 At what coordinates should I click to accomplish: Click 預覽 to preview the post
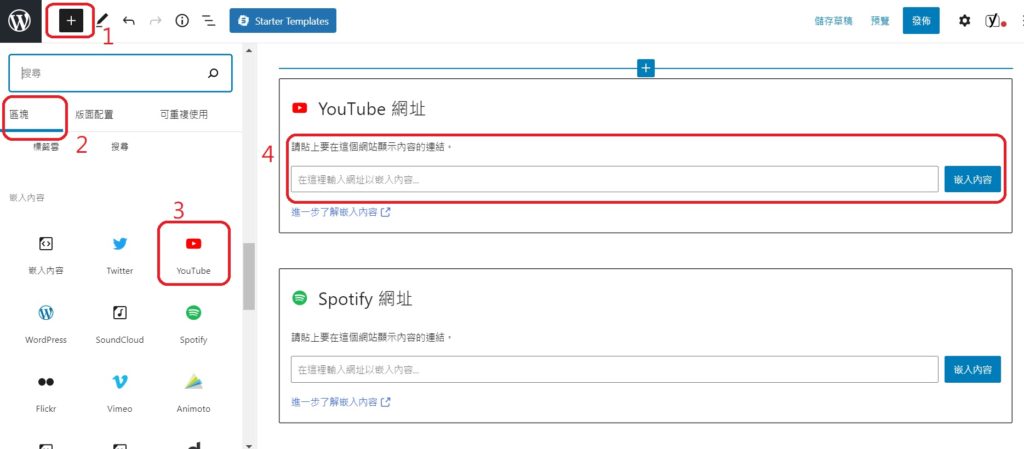[880, 21]
